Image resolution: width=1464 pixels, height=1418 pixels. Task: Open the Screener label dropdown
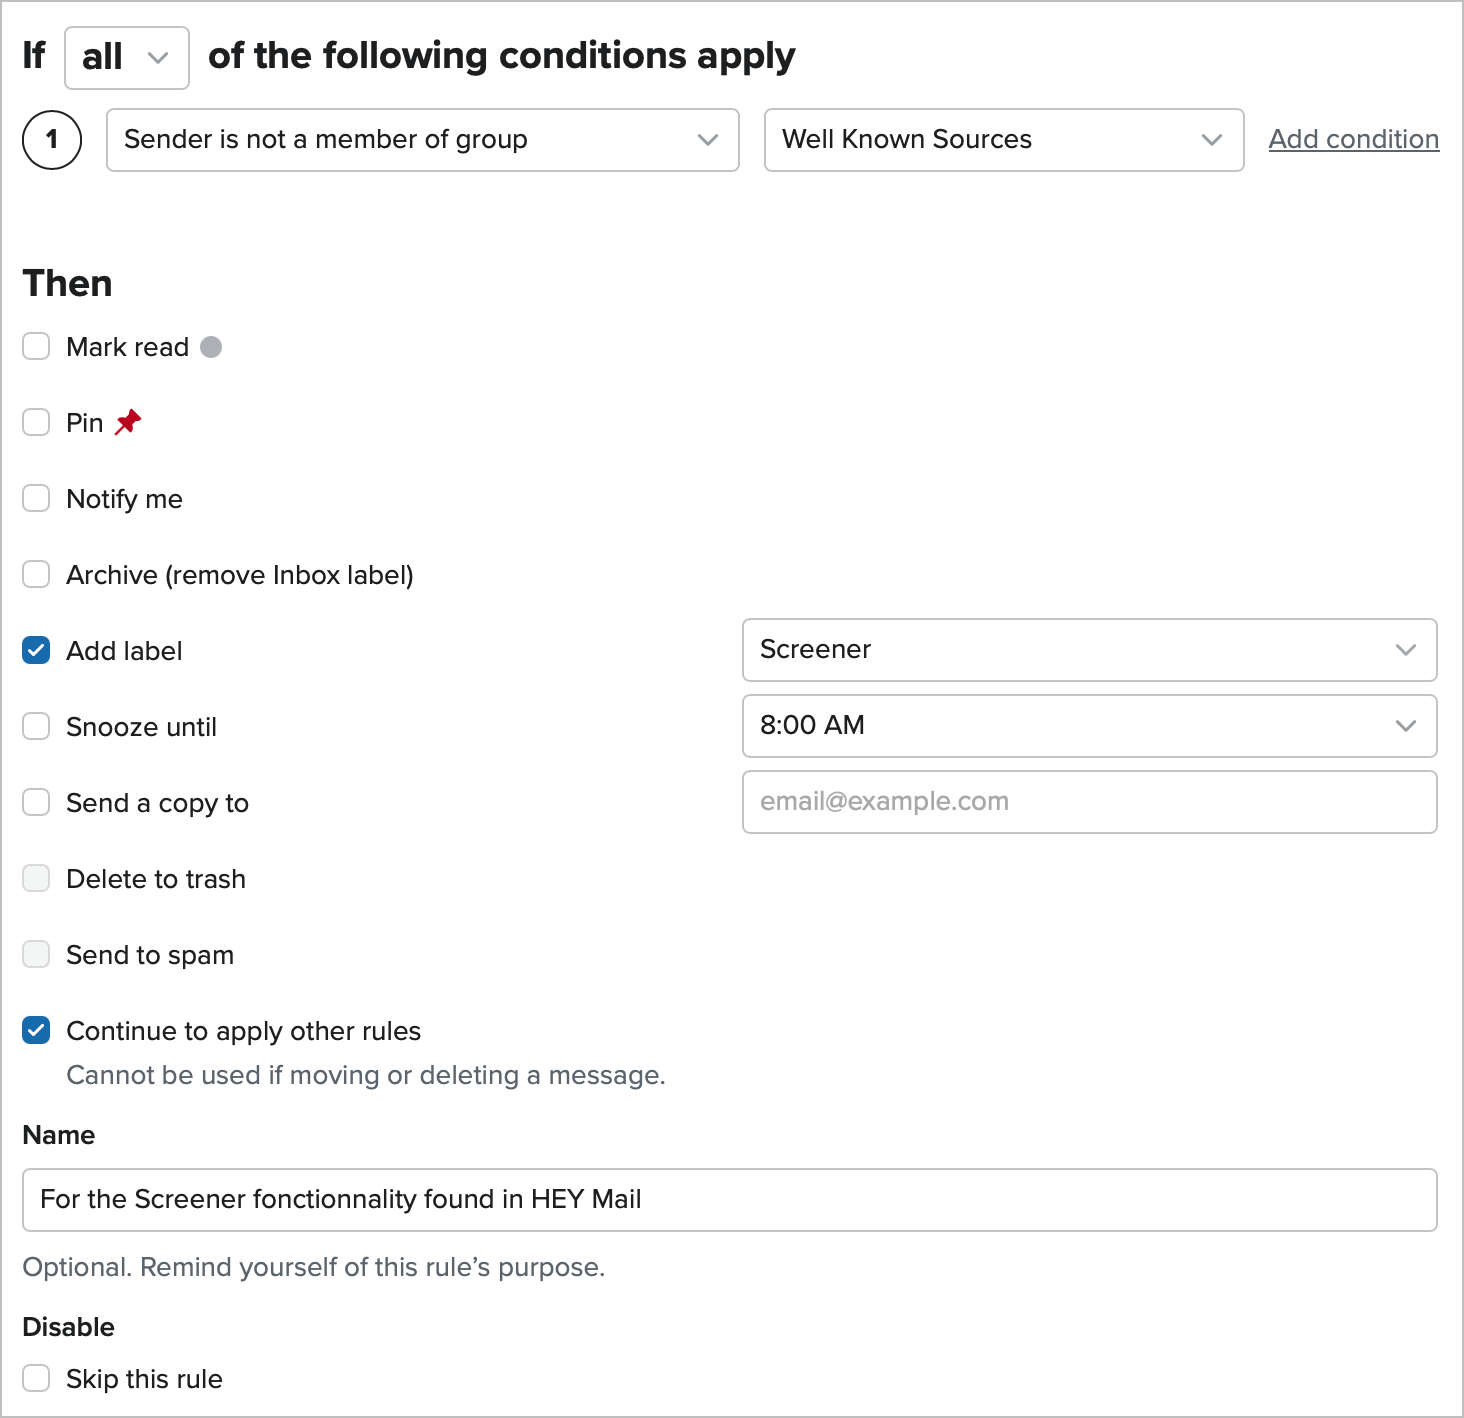click(1089, 650)
